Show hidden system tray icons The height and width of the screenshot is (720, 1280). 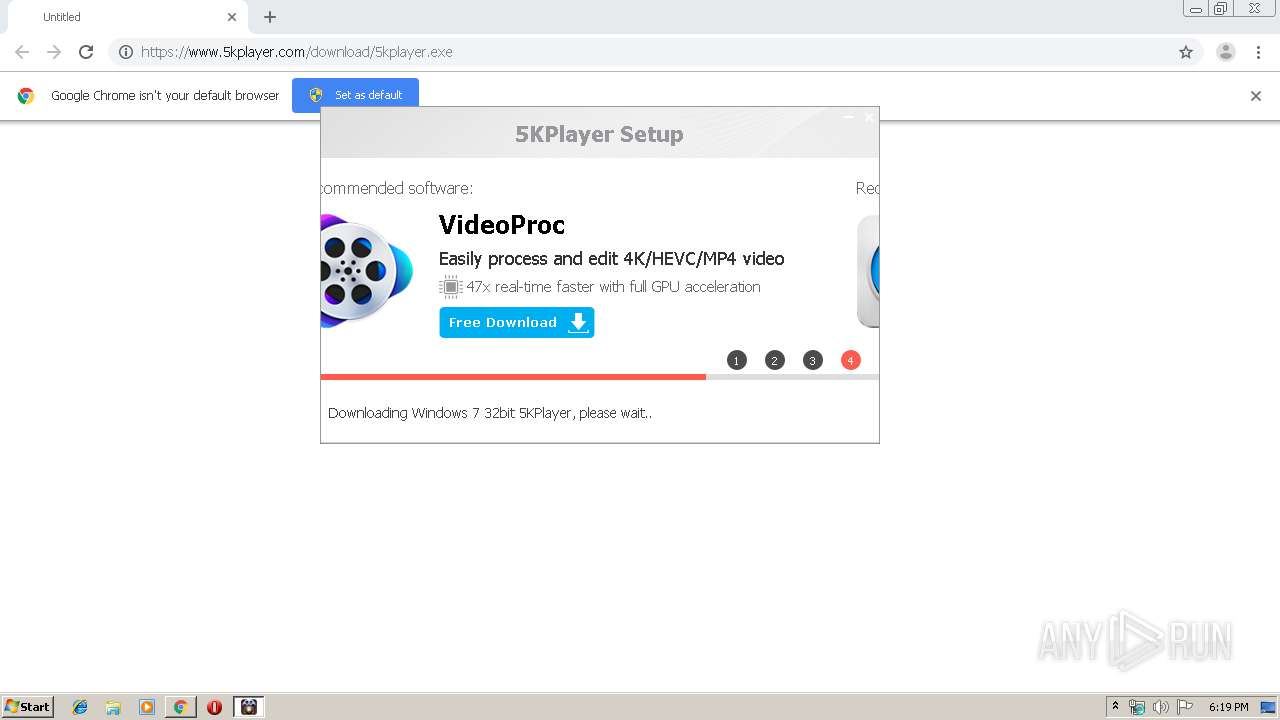[1115, 707]
